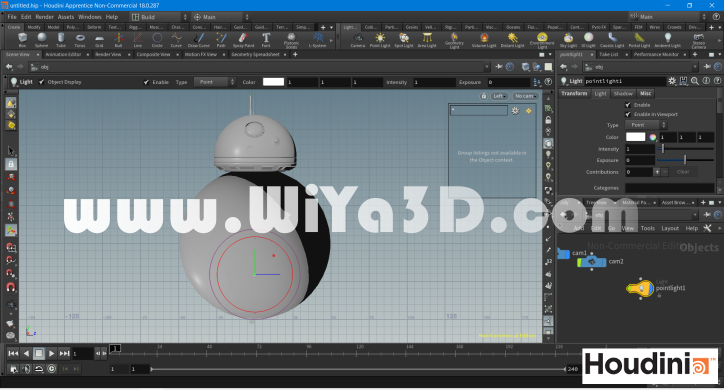Add a Grid from the Create shelf
724x390 pixels.
click(99, 40)
